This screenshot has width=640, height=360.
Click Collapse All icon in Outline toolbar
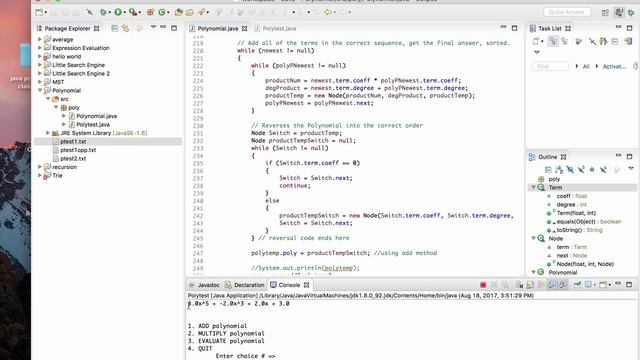point(548,169)
